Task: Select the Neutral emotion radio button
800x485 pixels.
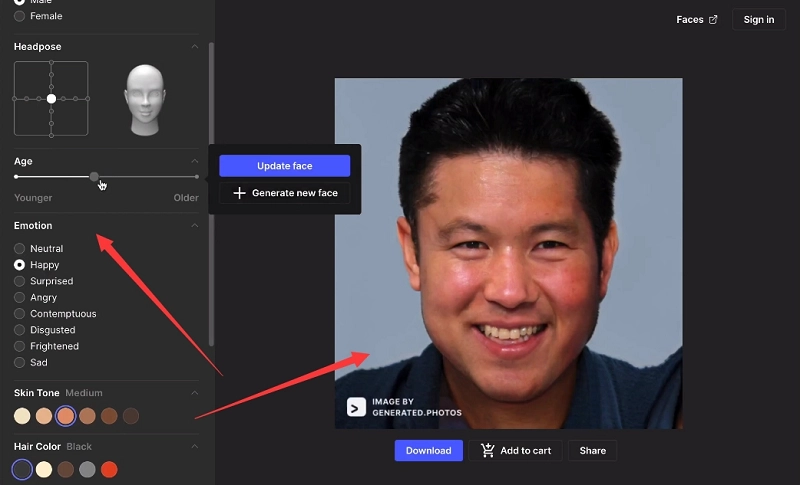Action: point(20,248)
